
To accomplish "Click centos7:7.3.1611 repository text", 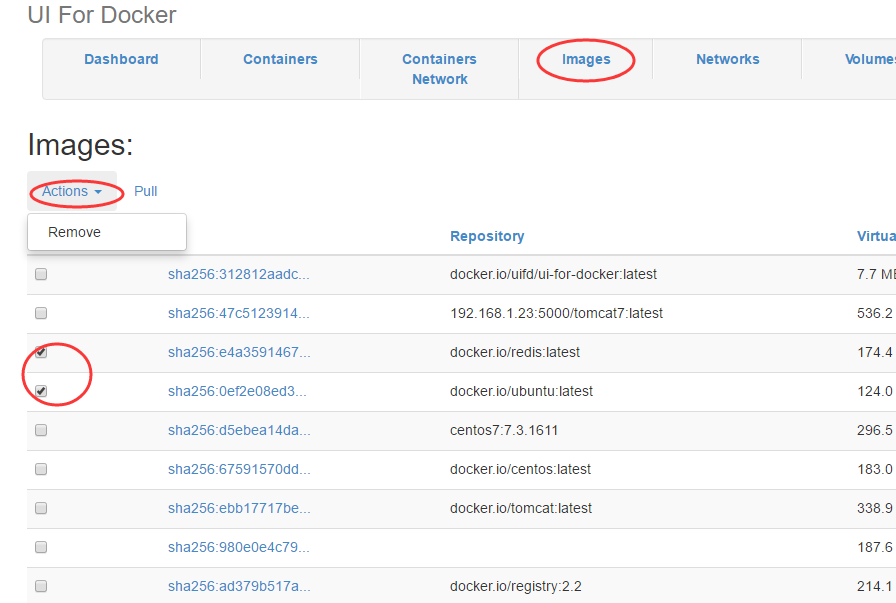I will click(x=504, y=430).
